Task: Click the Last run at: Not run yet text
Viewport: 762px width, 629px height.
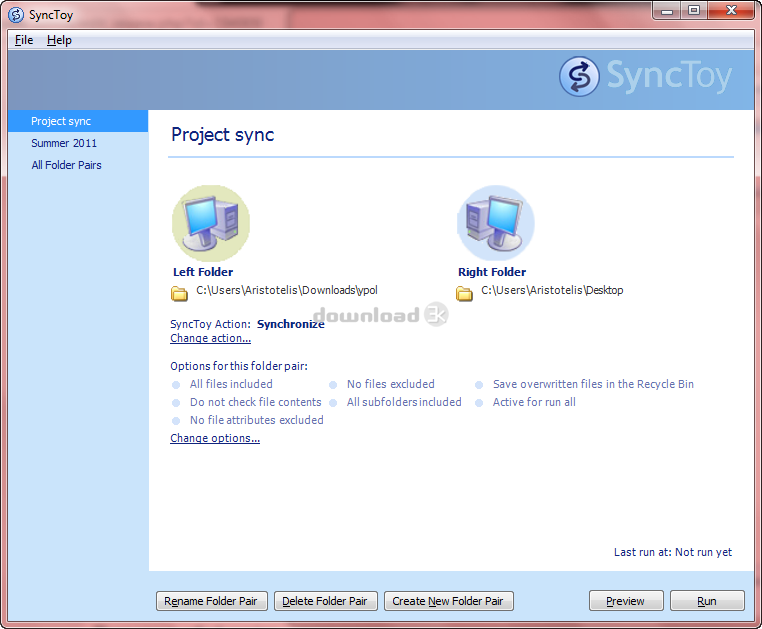Action: 673,552
